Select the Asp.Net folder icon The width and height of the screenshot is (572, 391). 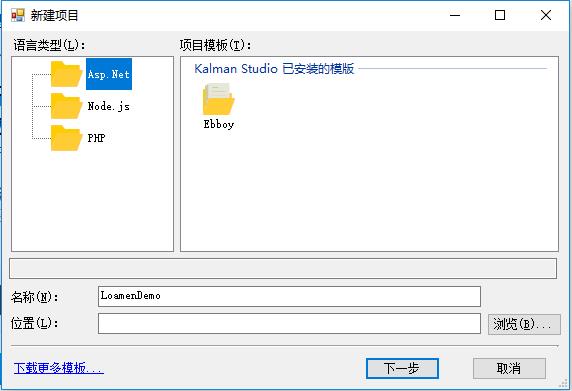66,74
